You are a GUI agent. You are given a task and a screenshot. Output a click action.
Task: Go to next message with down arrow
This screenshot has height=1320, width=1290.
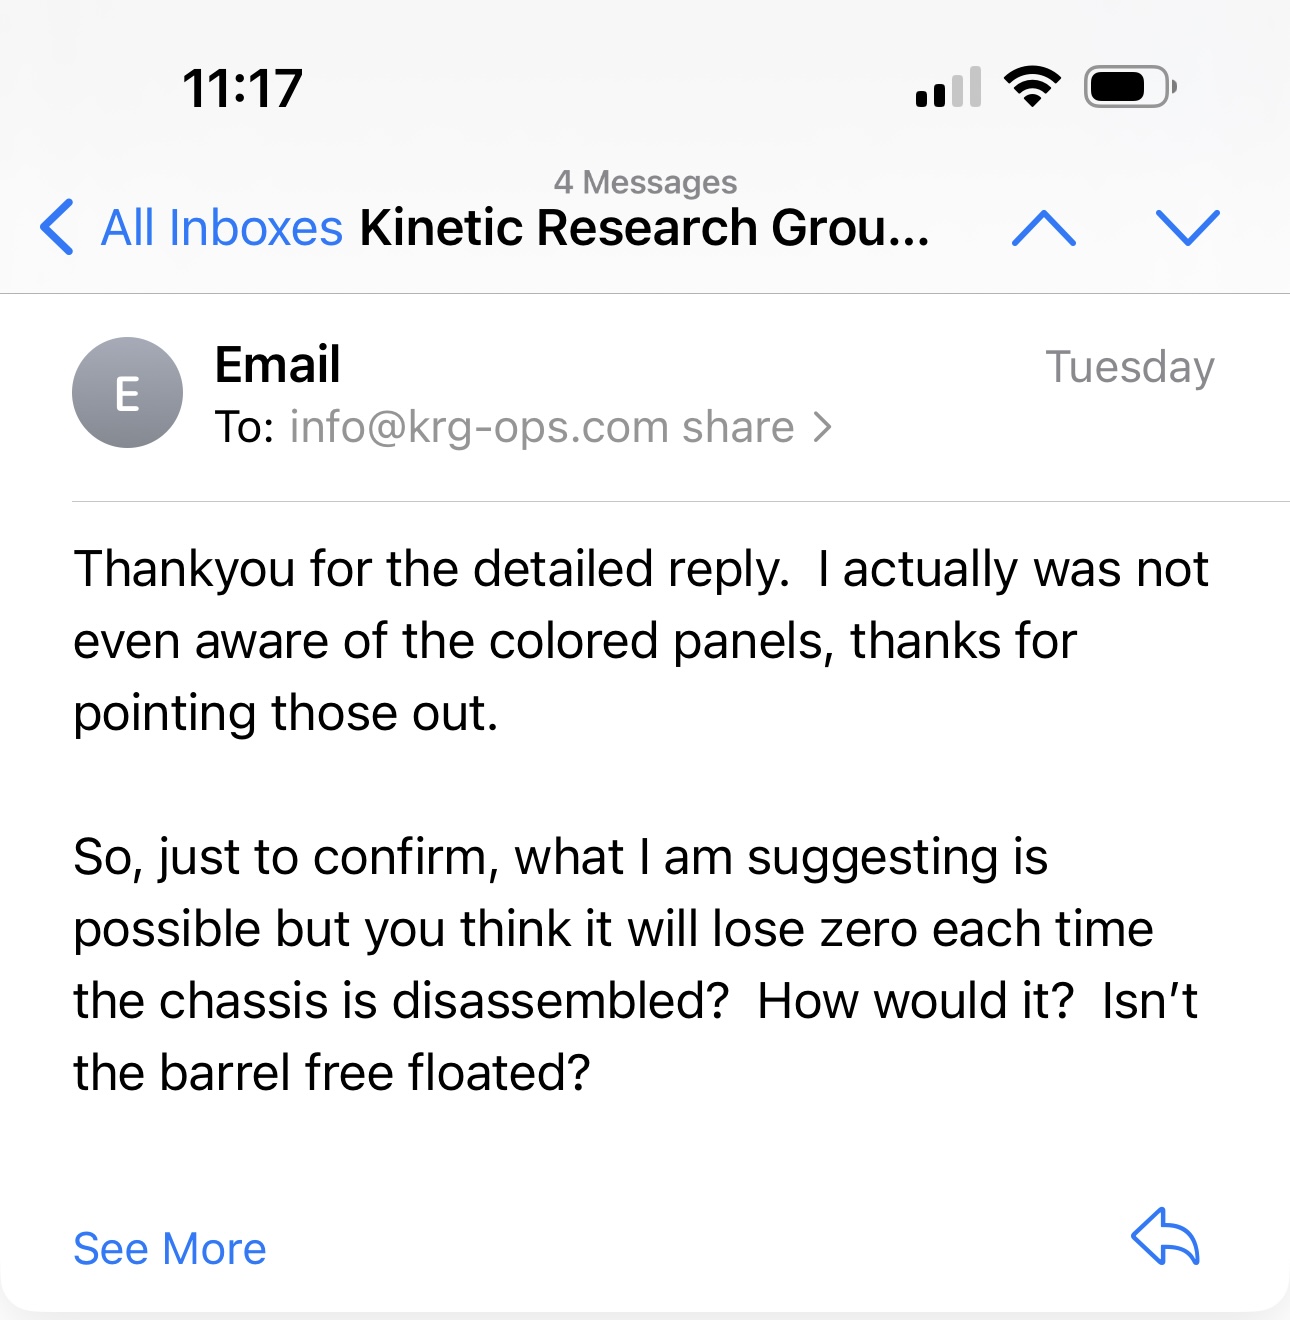coord(1187,228)
